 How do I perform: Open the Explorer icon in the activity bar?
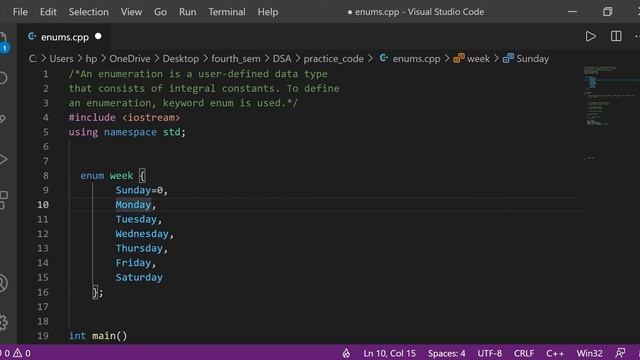[3, 42]
